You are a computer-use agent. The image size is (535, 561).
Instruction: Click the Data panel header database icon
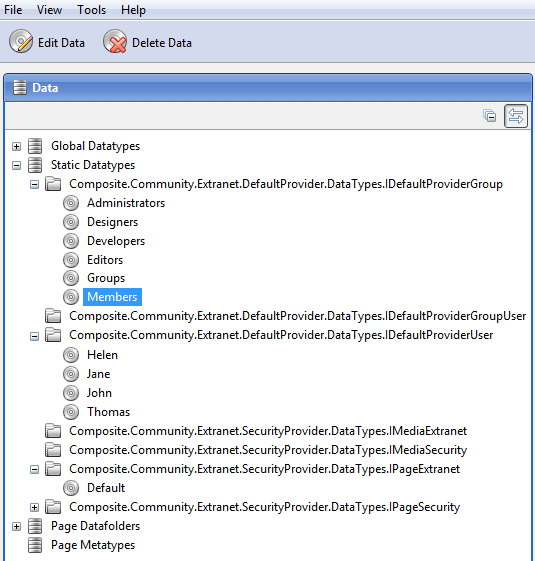coord(20,88)
